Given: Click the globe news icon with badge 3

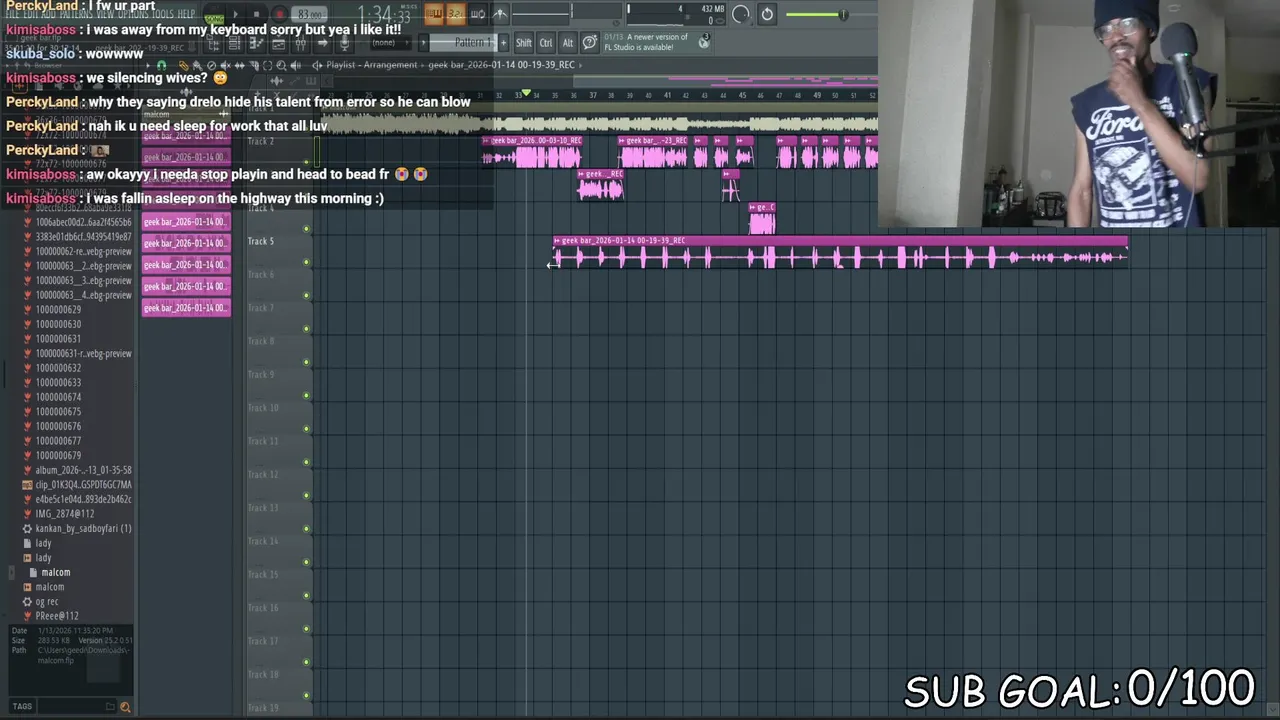Looking at the screenshot, I should click(704, 42).
